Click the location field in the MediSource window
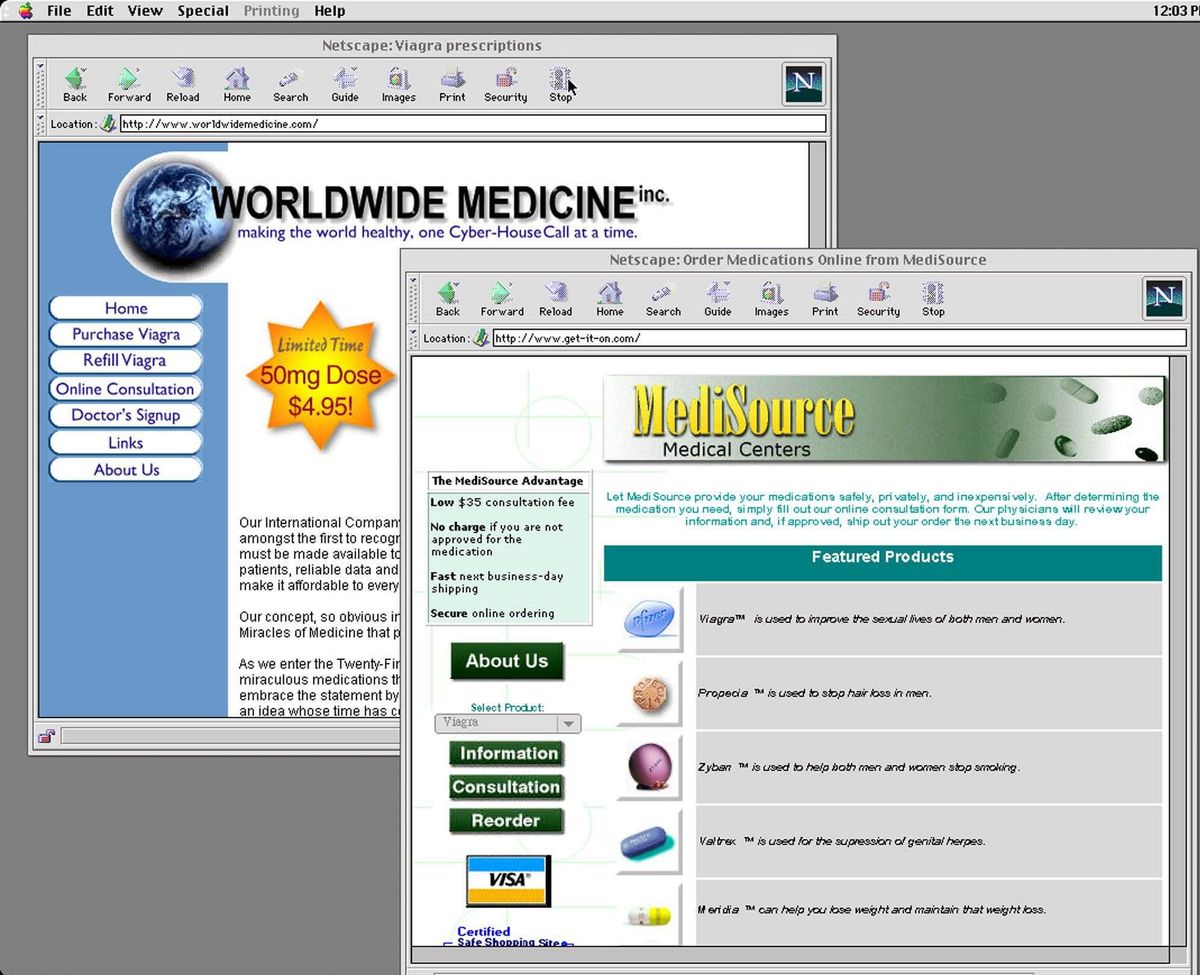1200x975 pixels. [x=840, y=338]
